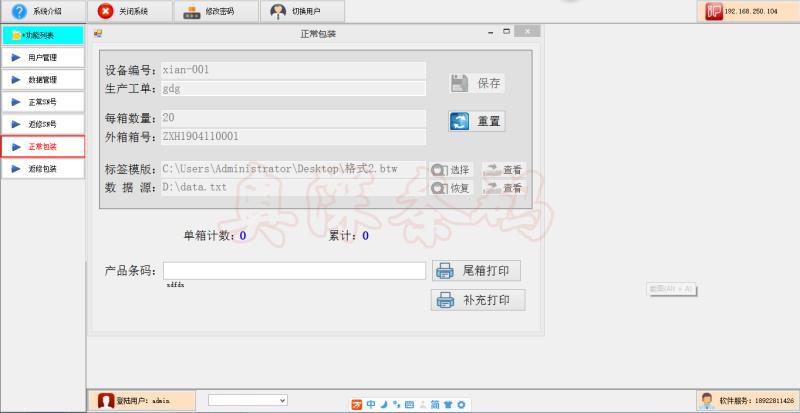Click 恢复 next to the data source
800x413 pixels.
pyautogui.click(x=451, y=188)
